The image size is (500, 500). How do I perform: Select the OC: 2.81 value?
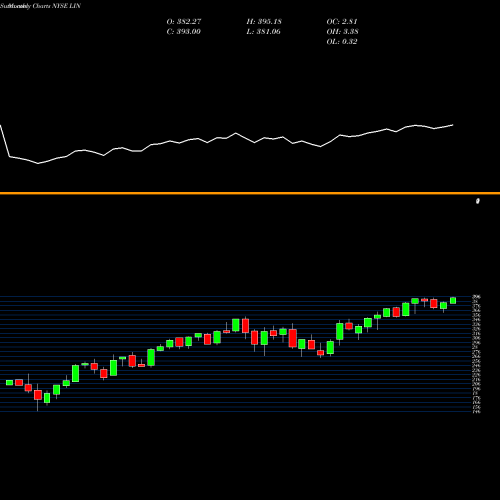[342, 22]
